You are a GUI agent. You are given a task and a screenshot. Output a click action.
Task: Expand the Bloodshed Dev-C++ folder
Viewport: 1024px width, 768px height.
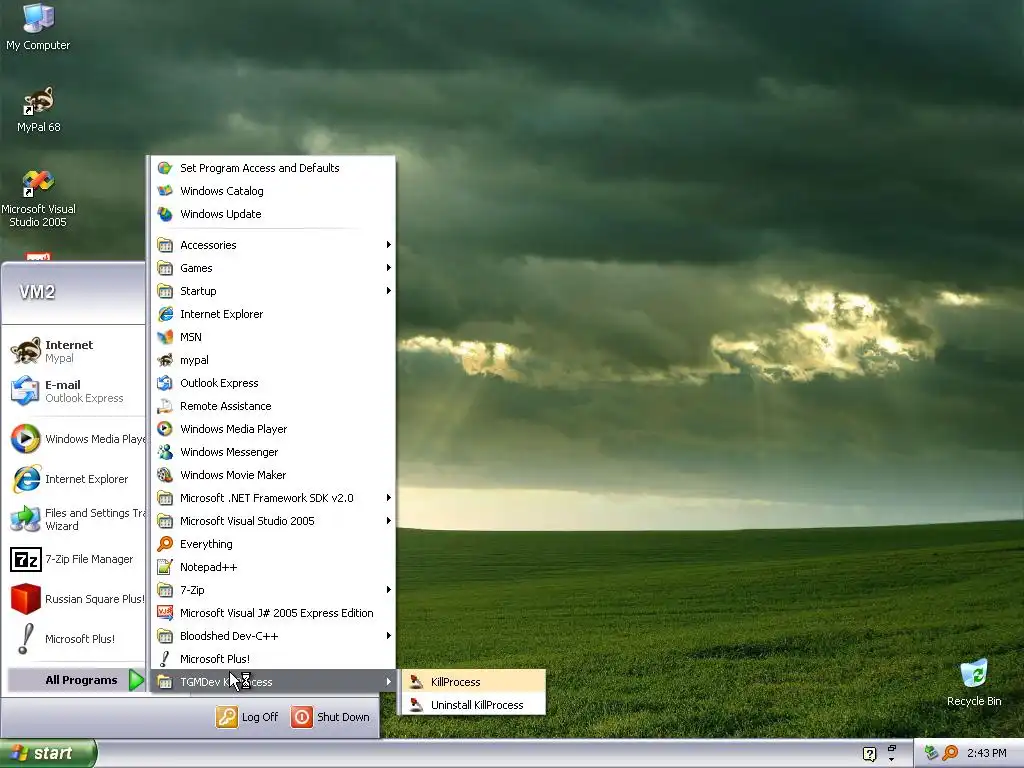(273, 635)
